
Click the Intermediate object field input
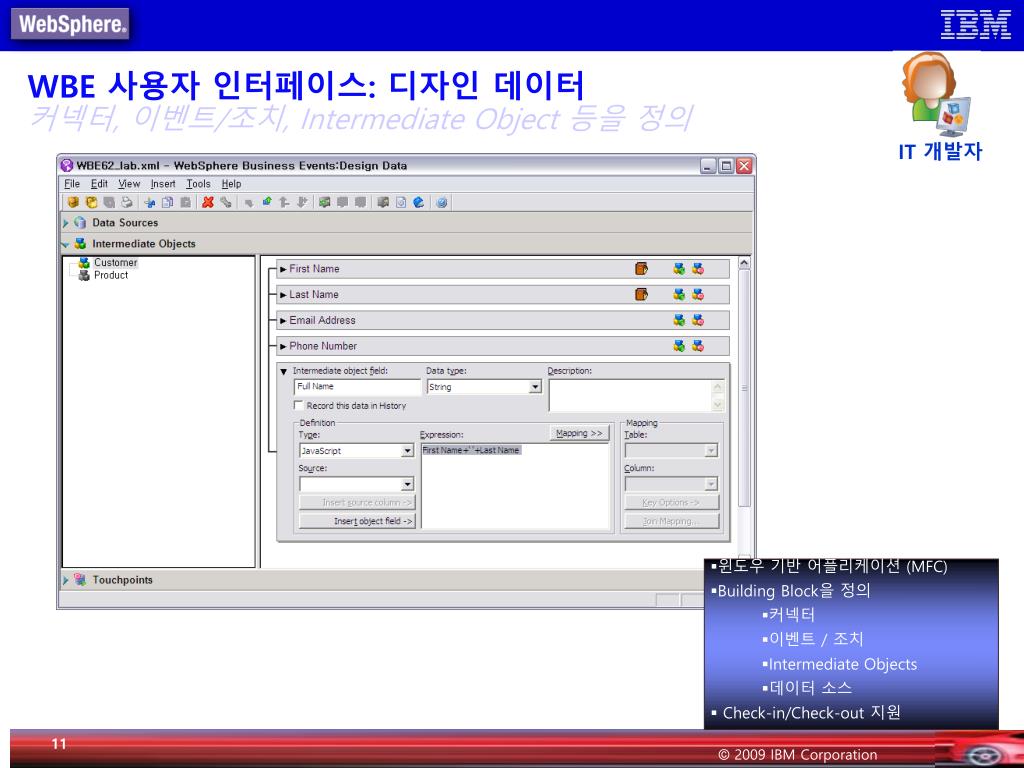coord(357,387)
